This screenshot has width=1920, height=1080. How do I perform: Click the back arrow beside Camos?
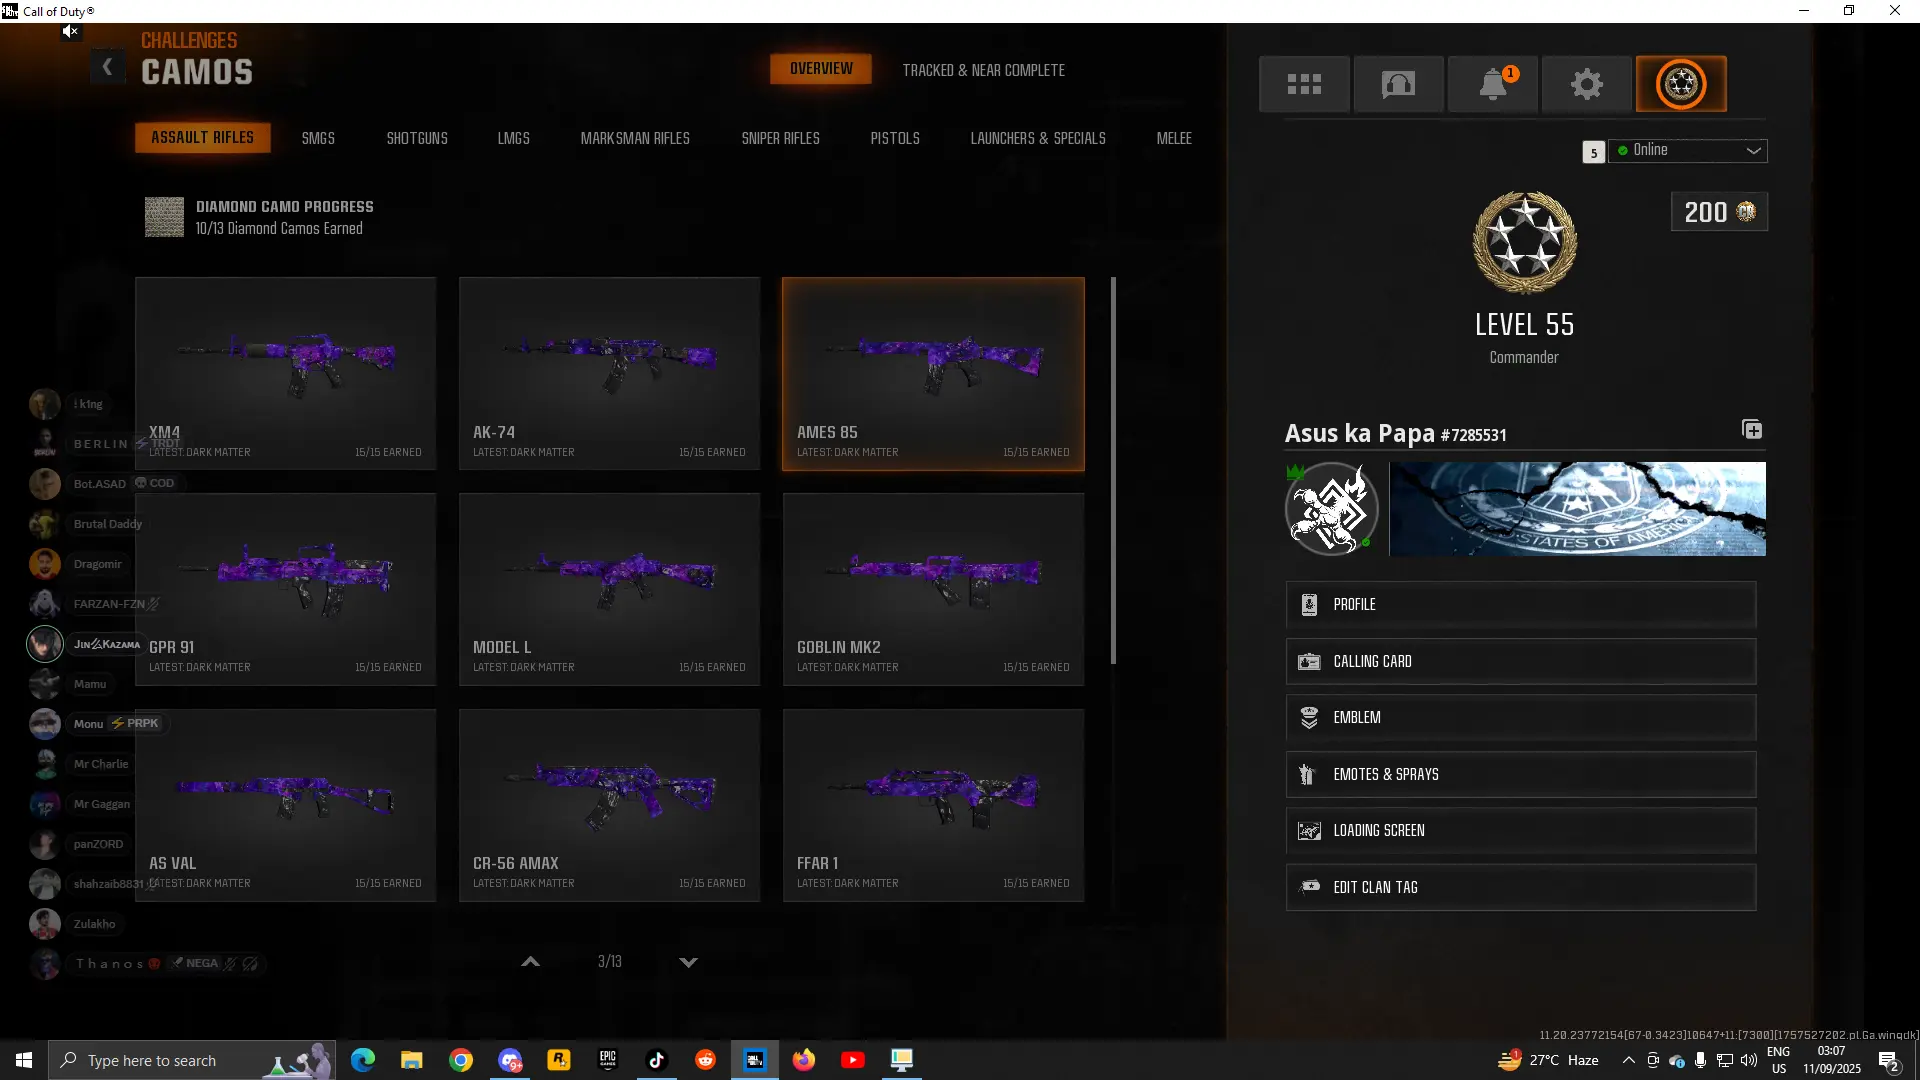coord(108,68)
